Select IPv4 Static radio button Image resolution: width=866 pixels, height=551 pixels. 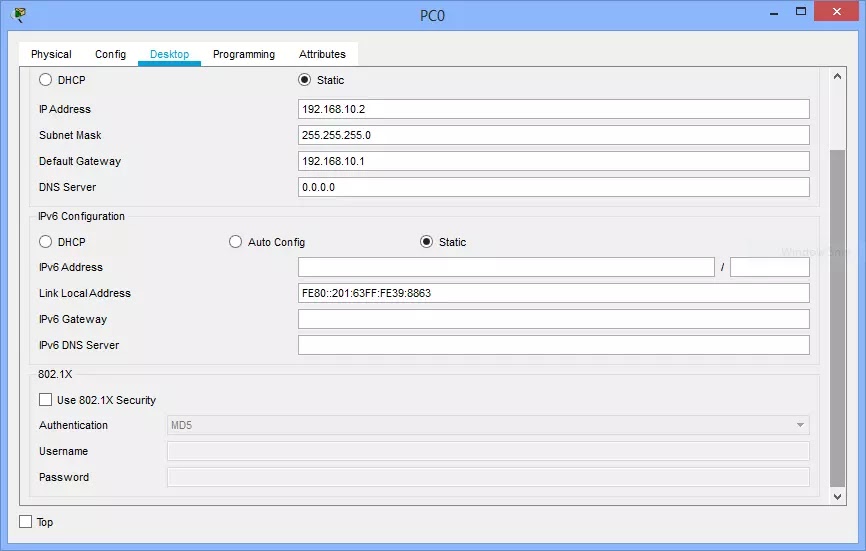click(304, 80)
